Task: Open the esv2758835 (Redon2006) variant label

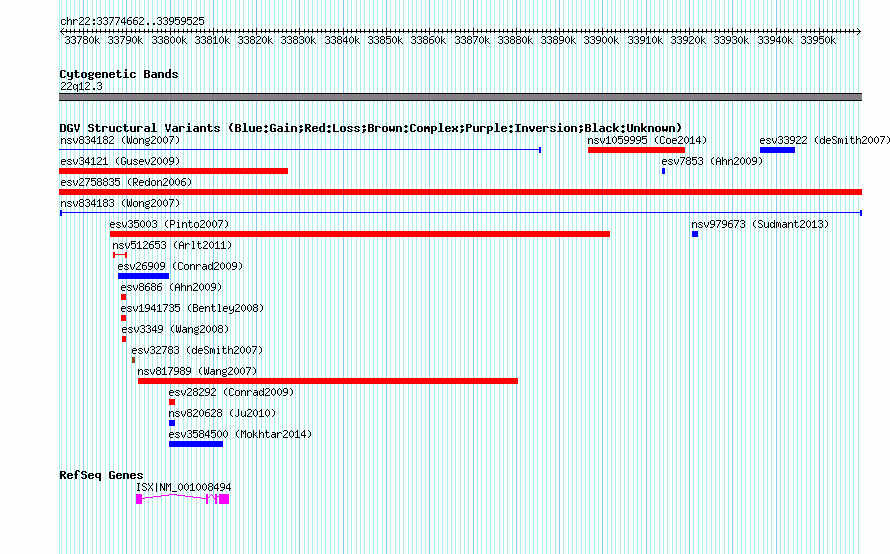Action: [x=126, y=182]
